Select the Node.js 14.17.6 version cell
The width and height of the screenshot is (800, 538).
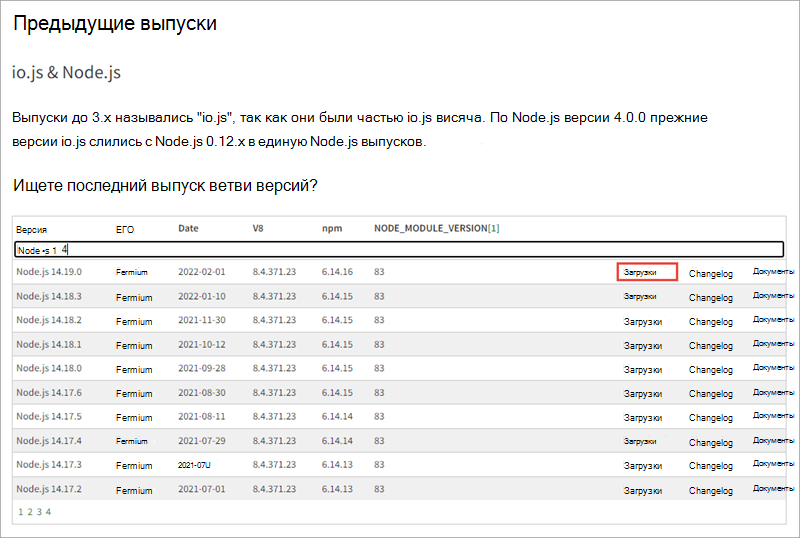pos(49,393)
